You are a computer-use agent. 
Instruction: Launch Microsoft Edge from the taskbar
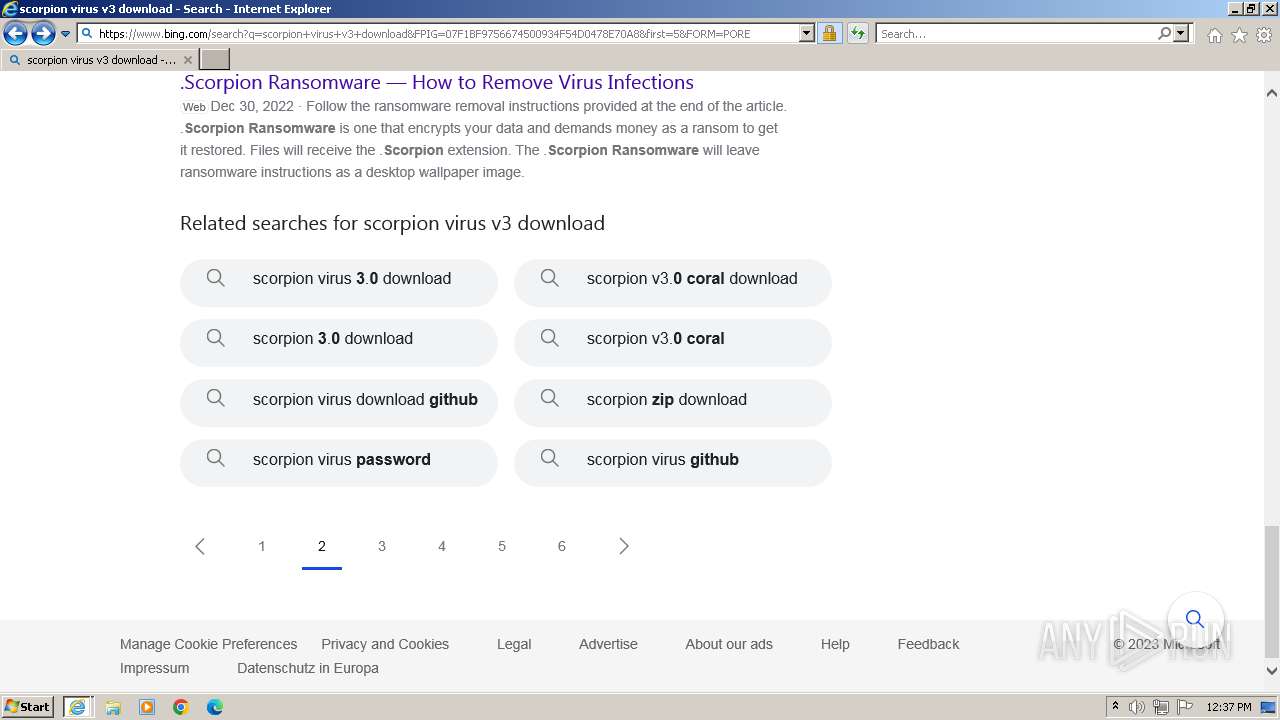[x=215, y=707]
